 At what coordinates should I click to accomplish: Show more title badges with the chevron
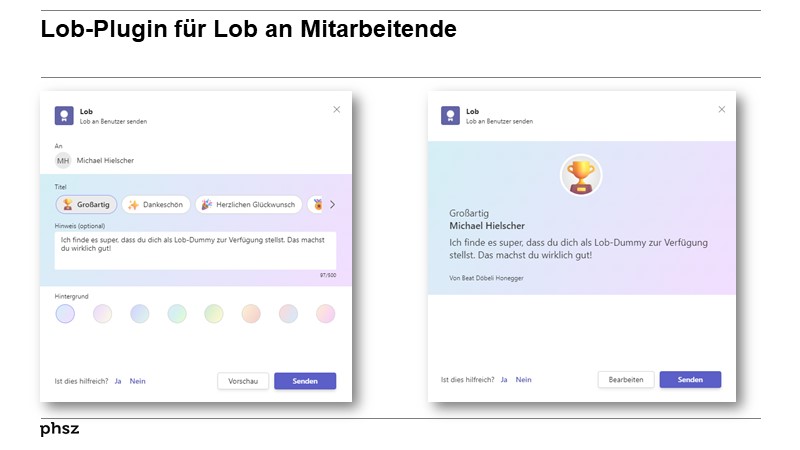coord(333,205)
